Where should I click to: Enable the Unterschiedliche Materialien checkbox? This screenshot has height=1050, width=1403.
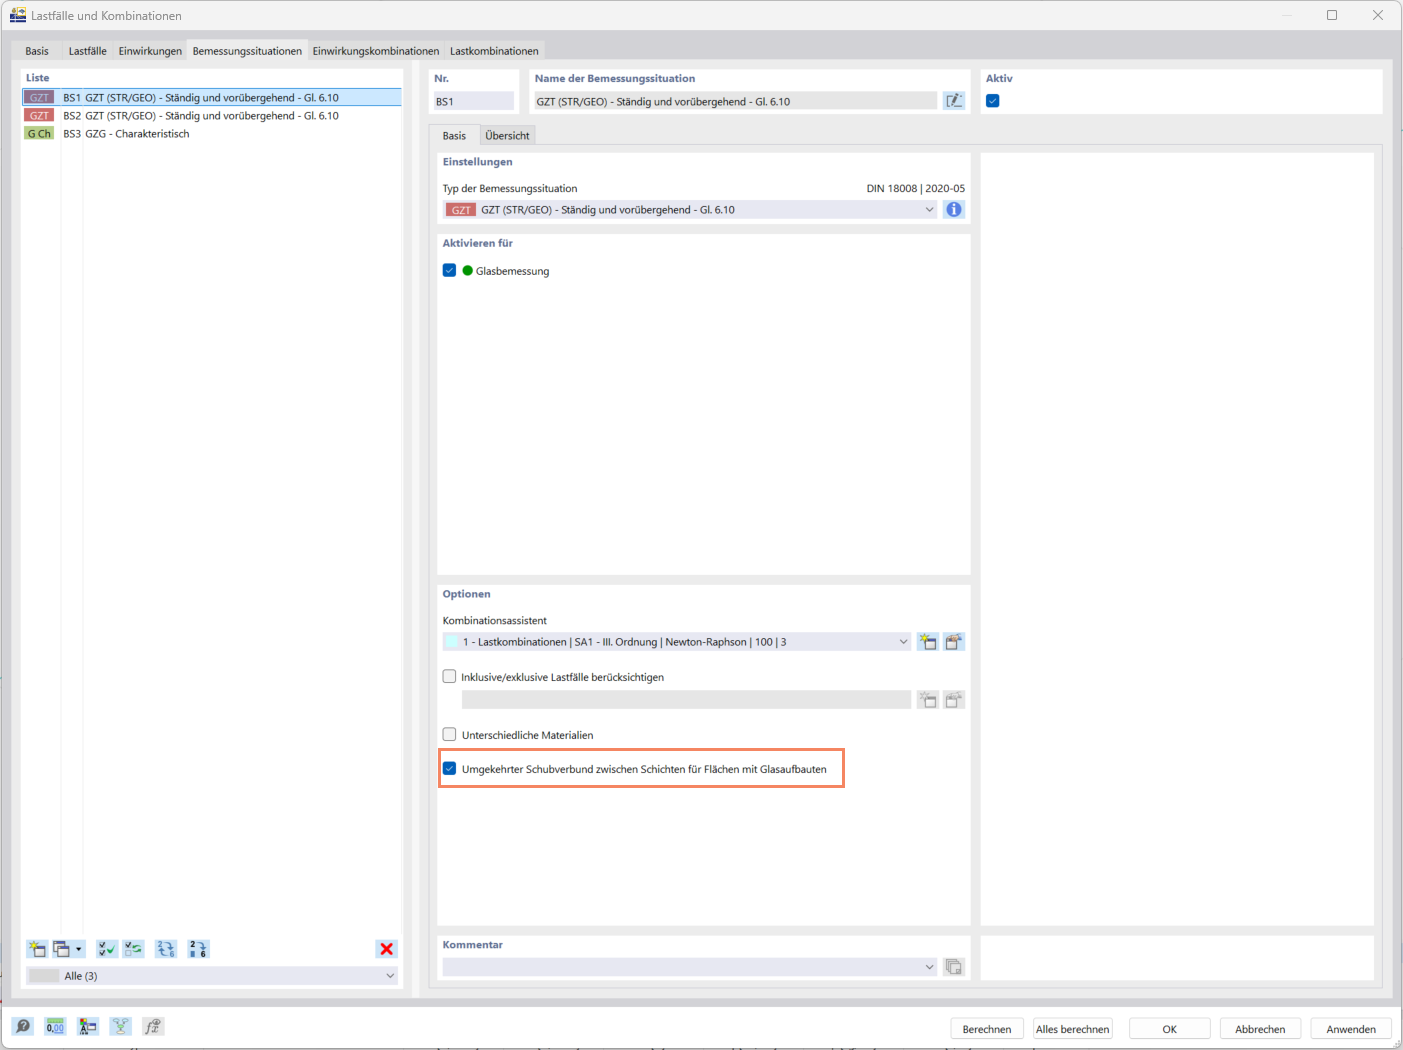449,734
